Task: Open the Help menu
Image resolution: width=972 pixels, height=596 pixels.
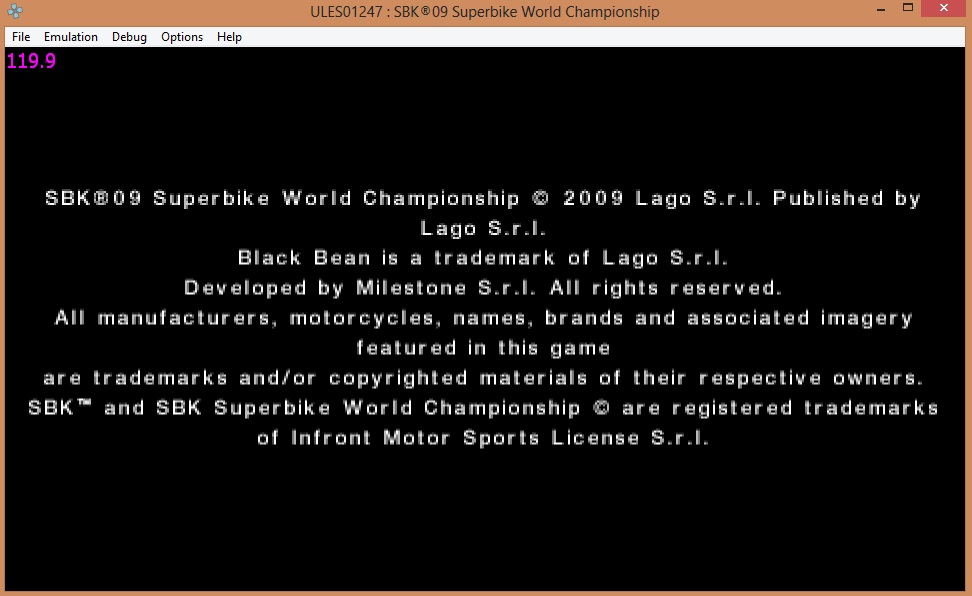Action: [229, 37]
